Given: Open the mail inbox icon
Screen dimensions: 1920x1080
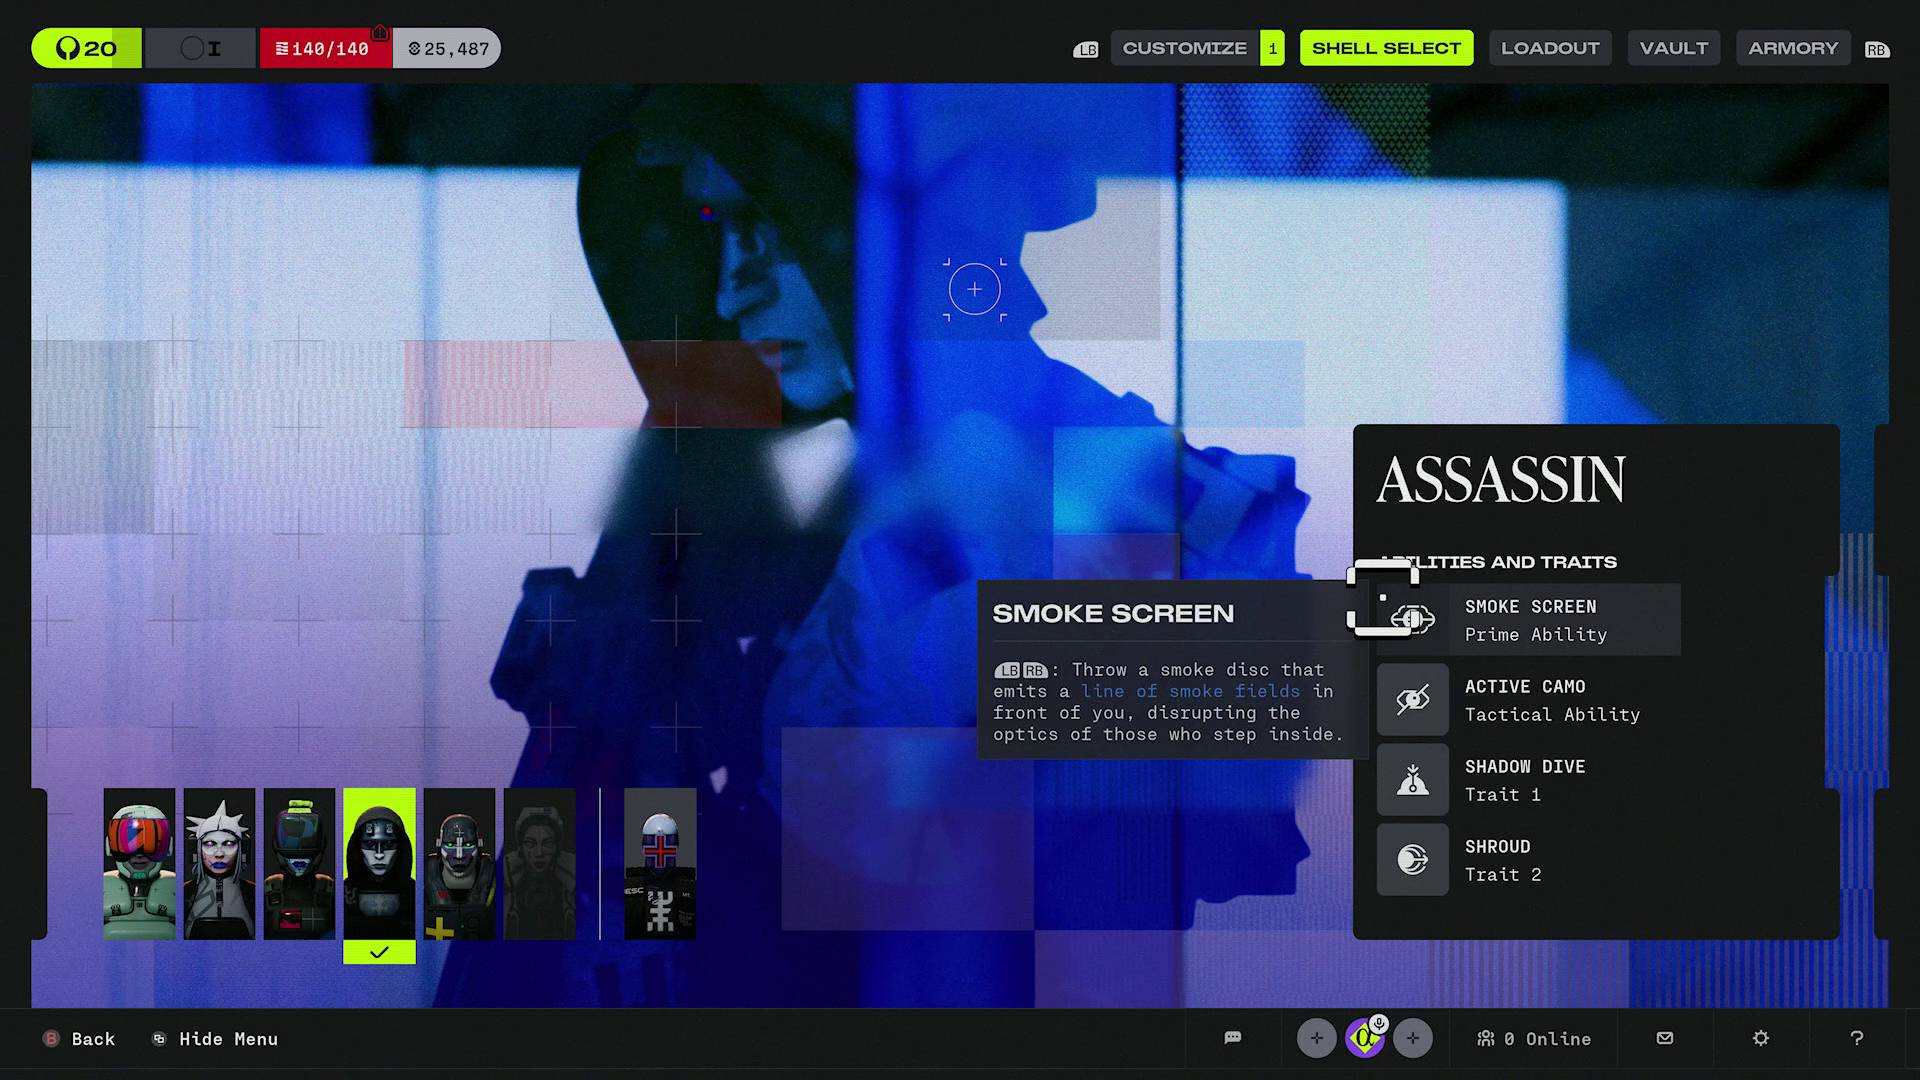Looking at the screenshot, I should tap(1665, 1038).
